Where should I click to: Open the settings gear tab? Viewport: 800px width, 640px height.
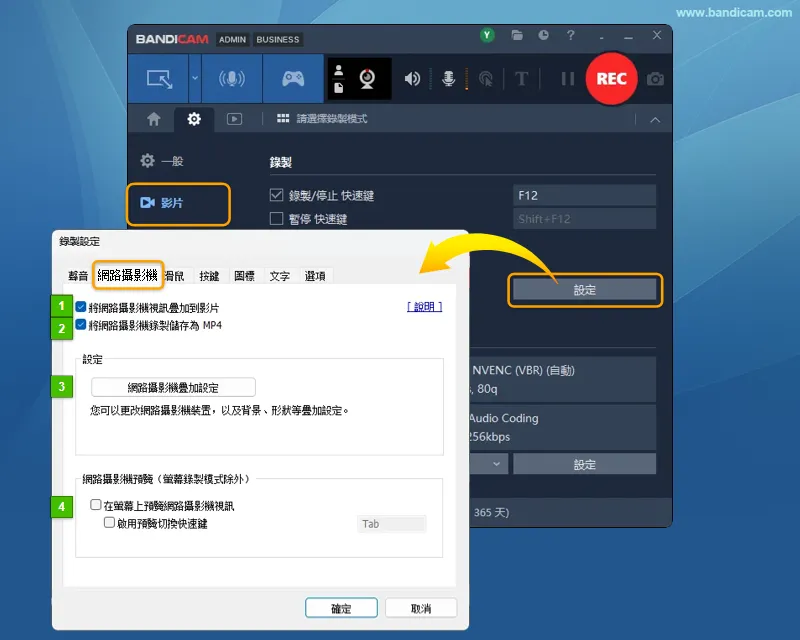[194, 119]
